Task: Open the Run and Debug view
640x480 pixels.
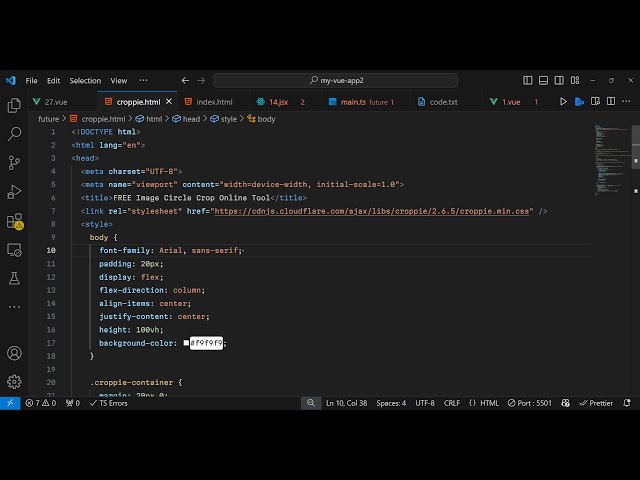Action: coord(14,192)
